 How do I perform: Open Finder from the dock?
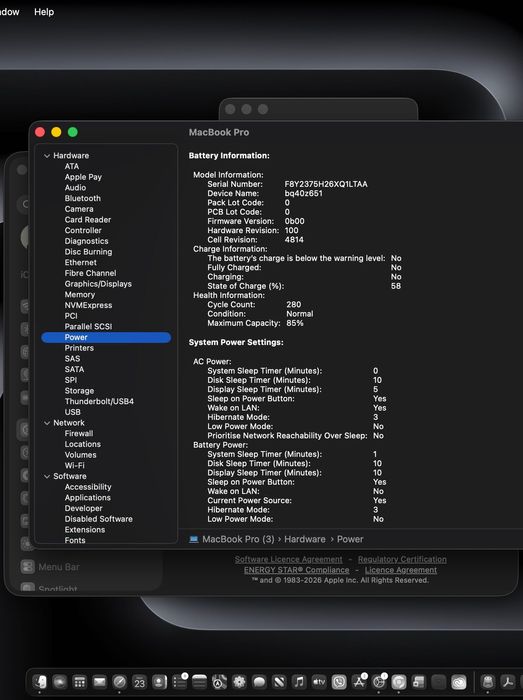40,681
